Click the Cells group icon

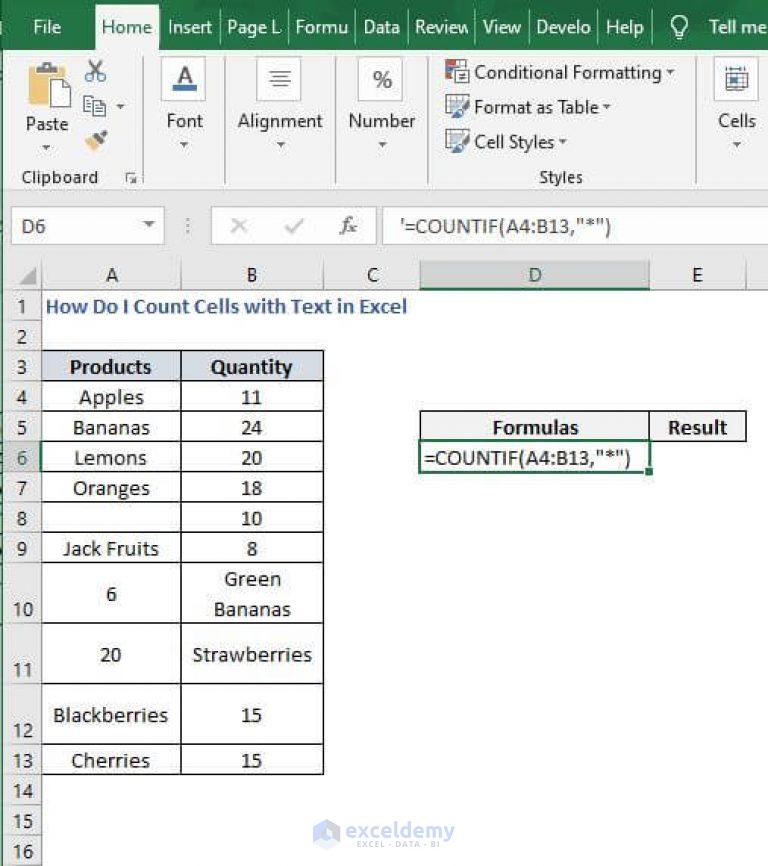pyautogui.click(x=736, y=80)
